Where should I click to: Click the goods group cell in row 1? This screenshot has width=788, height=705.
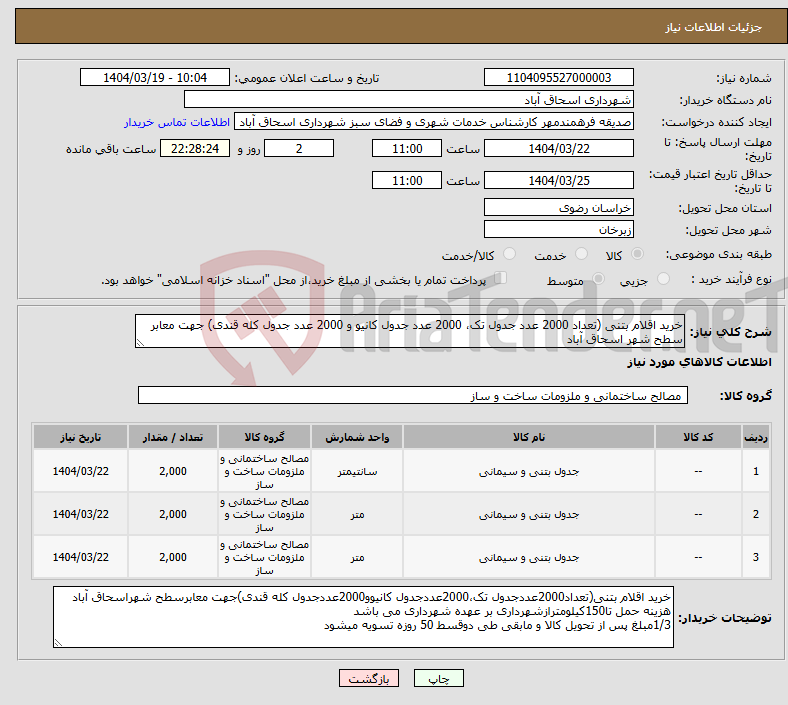point(264,471)
